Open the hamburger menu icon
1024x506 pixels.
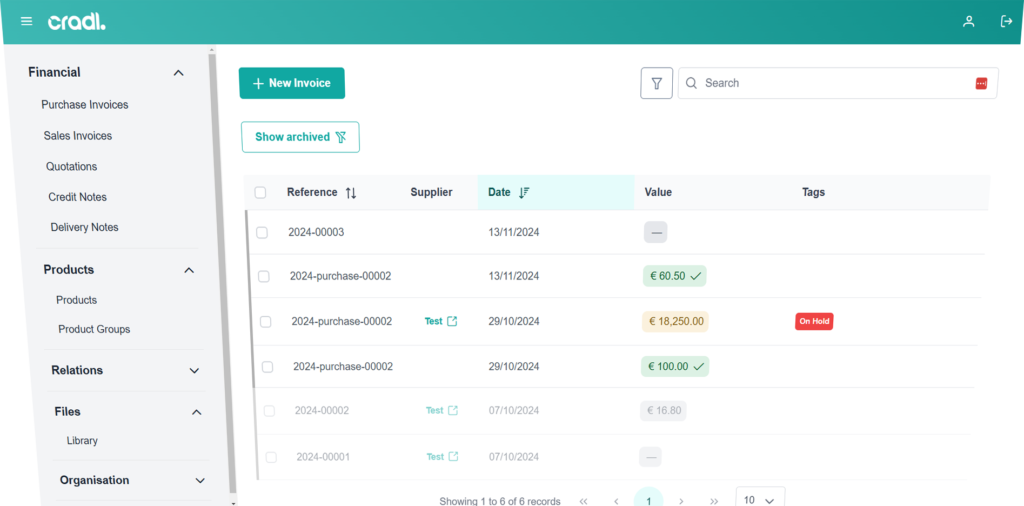pos(26,21)
